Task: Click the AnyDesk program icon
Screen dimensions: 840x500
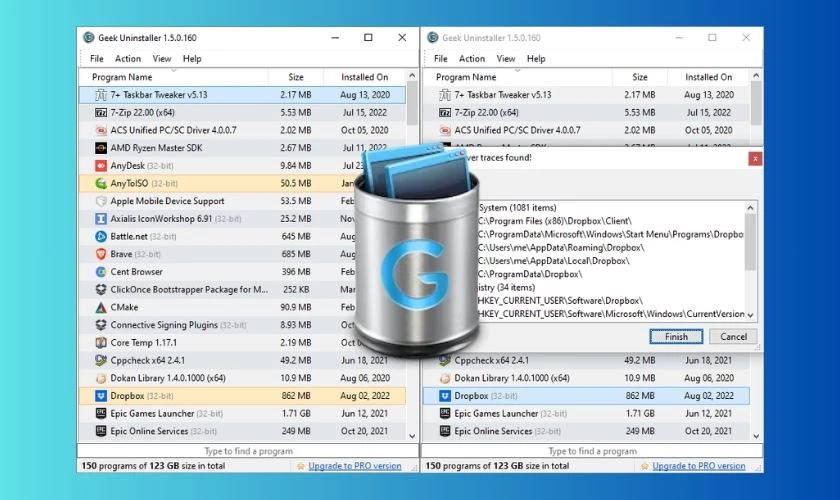Action: point(101,166)
